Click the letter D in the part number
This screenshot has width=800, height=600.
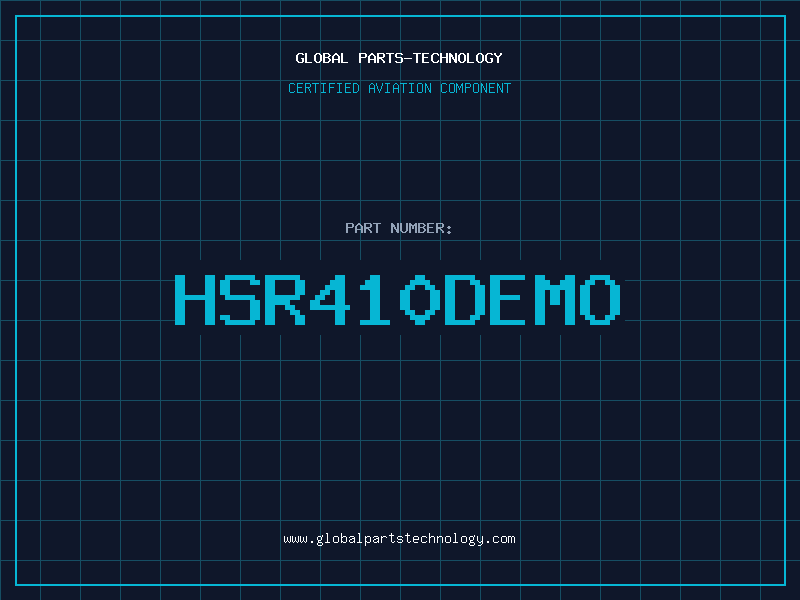pos(465,299)
